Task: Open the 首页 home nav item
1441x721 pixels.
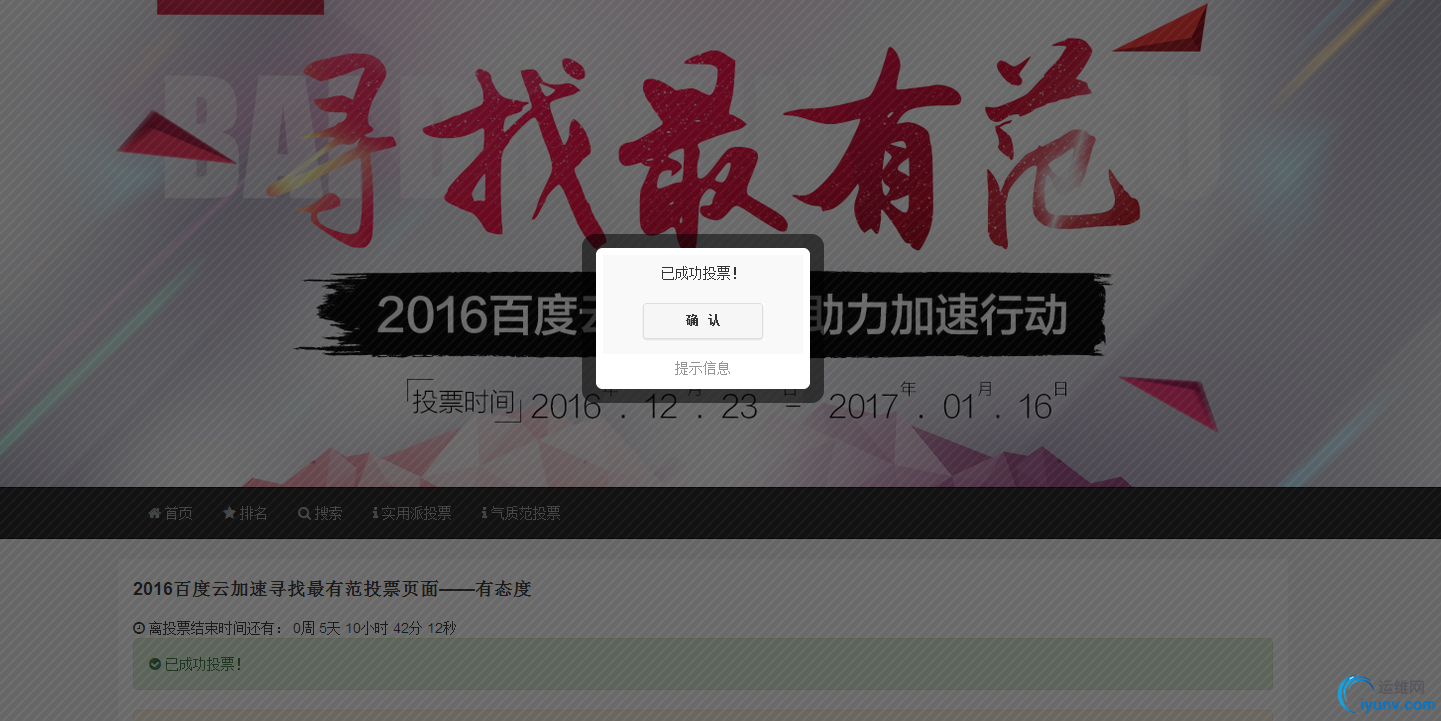Action: tap(170, 513)
